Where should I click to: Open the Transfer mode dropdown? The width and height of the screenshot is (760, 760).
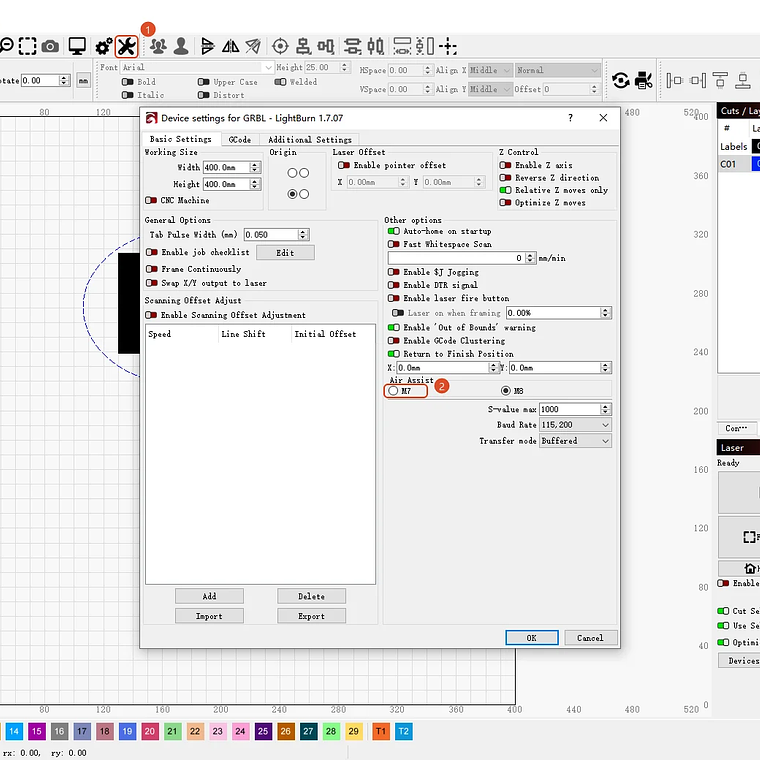pos(575,441)
